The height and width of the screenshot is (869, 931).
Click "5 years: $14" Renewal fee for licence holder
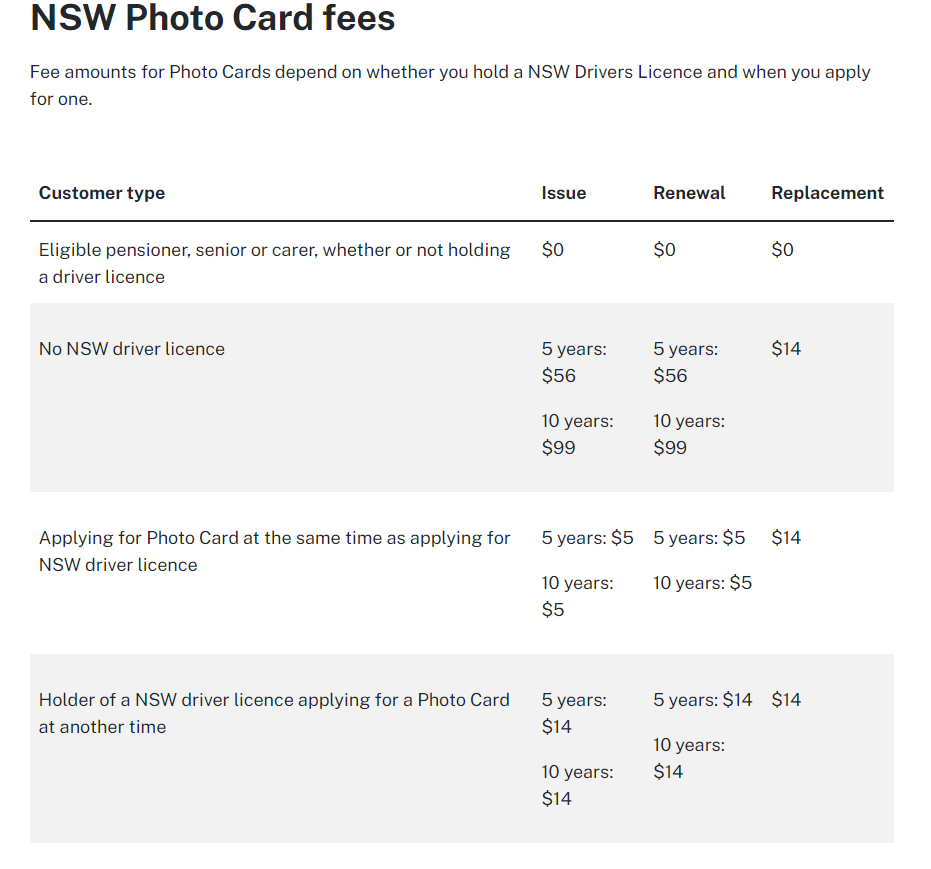point(702,700)
